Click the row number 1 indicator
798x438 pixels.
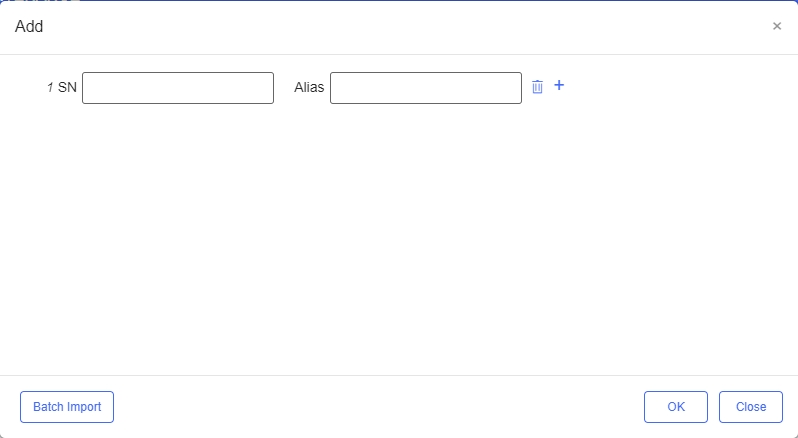click(50, 87)
